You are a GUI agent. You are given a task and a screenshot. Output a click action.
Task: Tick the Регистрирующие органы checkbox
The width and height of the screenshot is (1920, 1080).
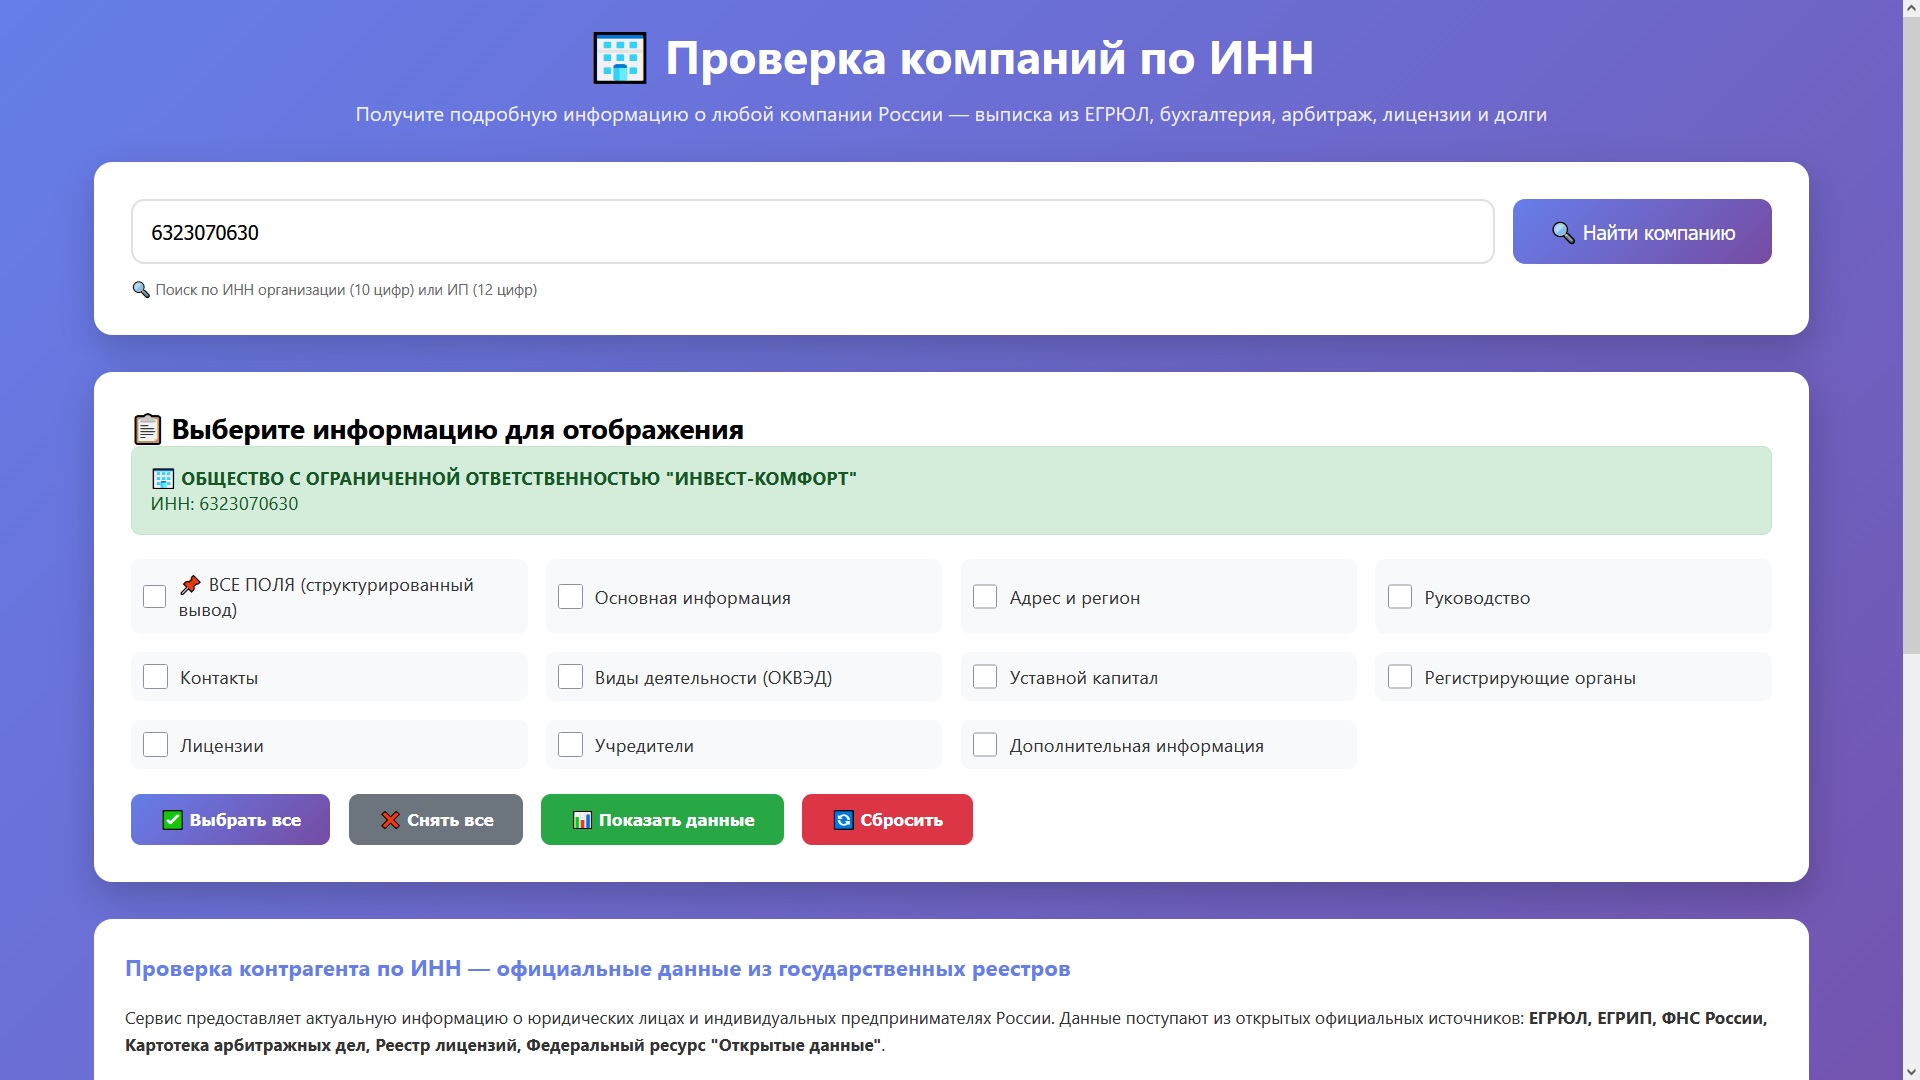[1400, 677]
